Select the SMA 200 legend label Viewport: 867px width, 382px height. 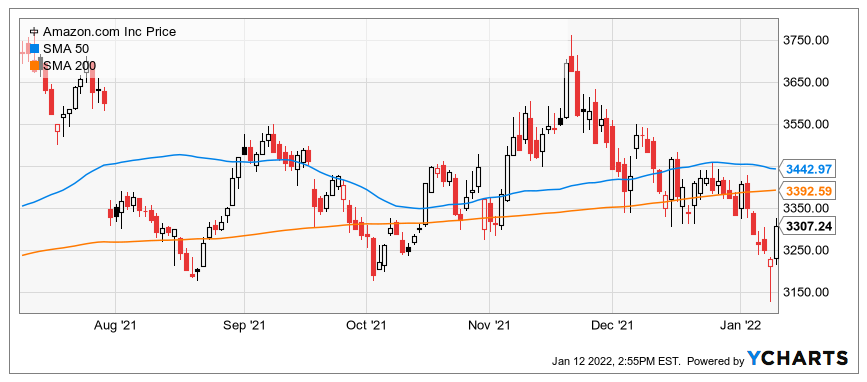click(x=69, y=66)
